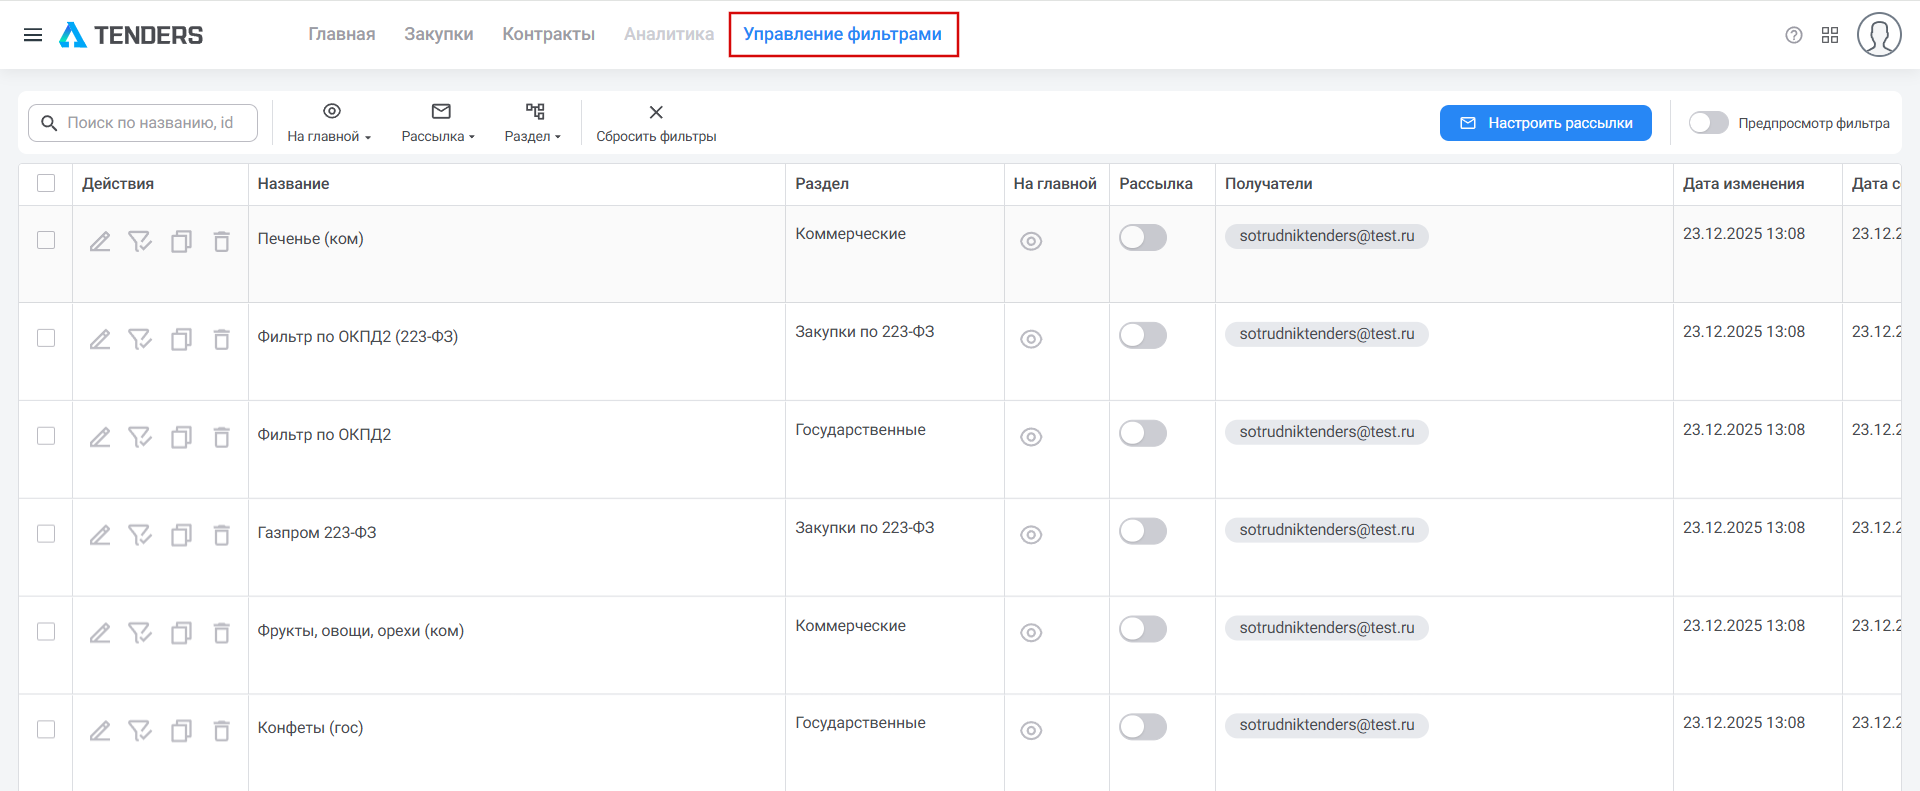Delete the Конфеты (гос) filter via trash icon
1920x791 pixels.
click(221, 731)
